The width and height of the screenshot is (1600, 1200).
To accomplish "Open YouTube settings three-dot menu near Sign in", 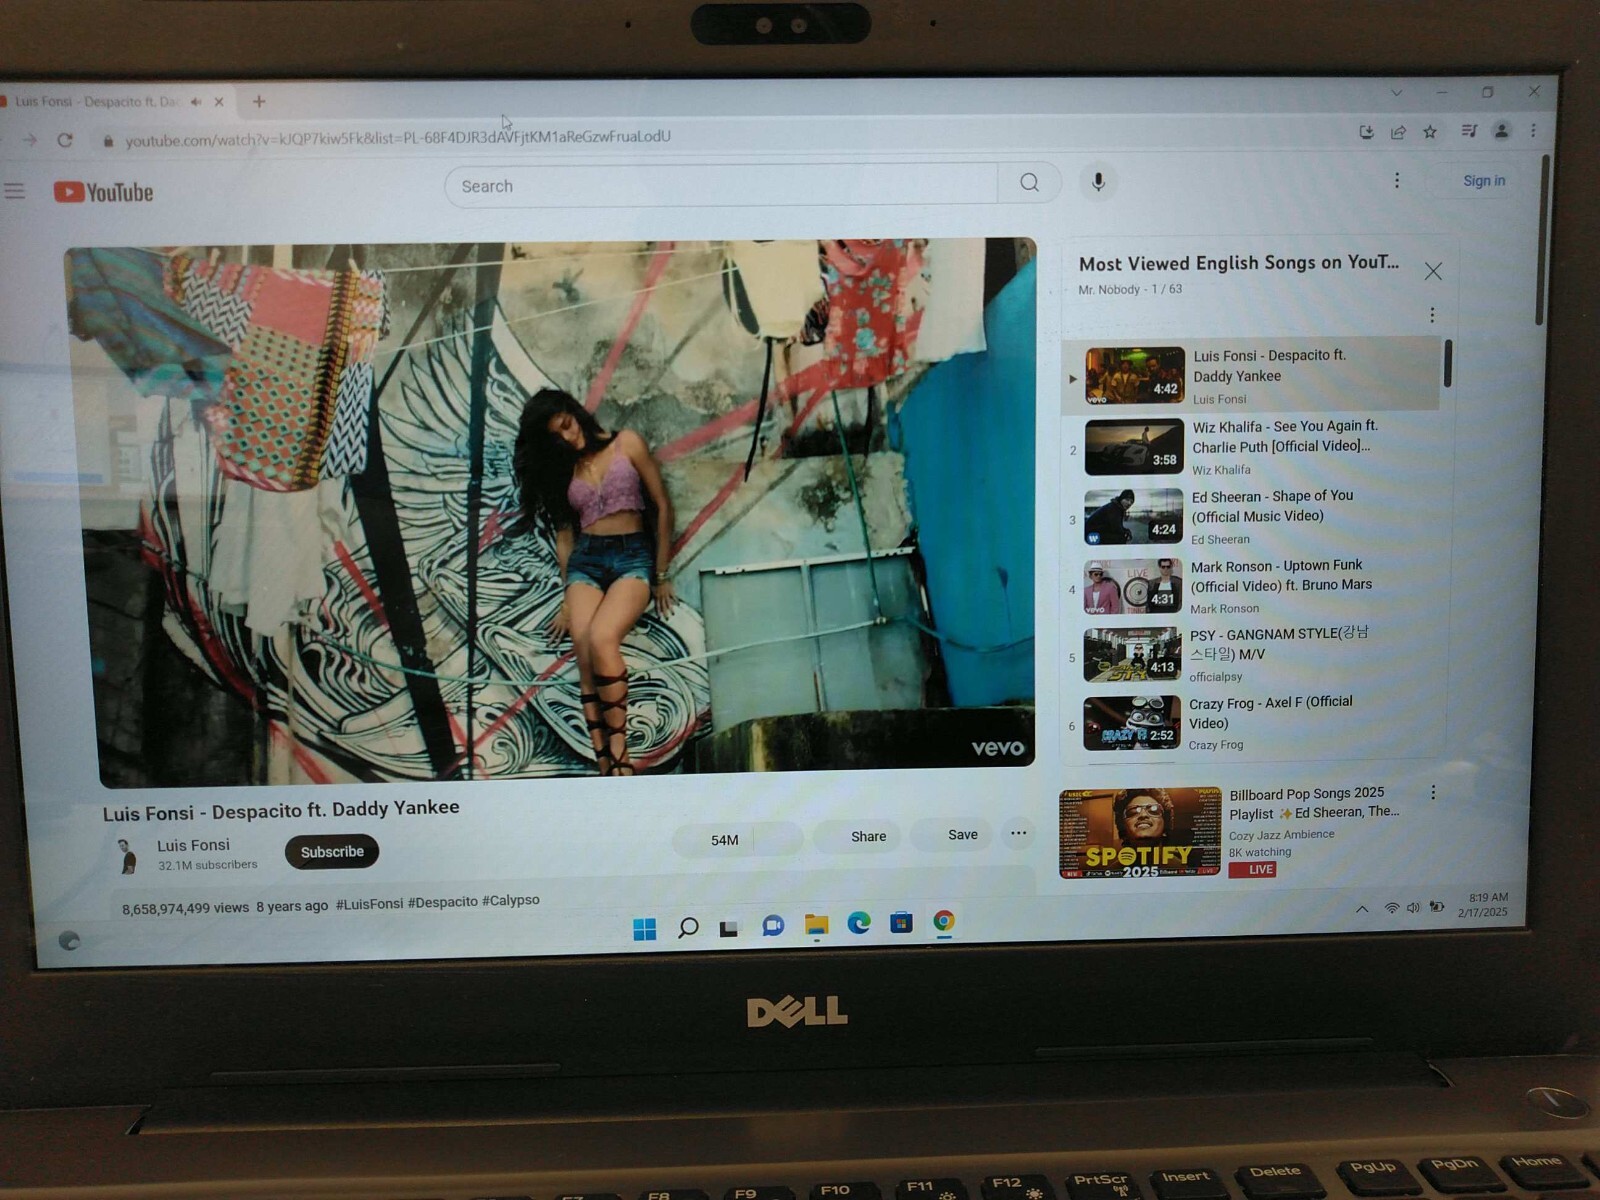I will click(x=1397, y=180).
